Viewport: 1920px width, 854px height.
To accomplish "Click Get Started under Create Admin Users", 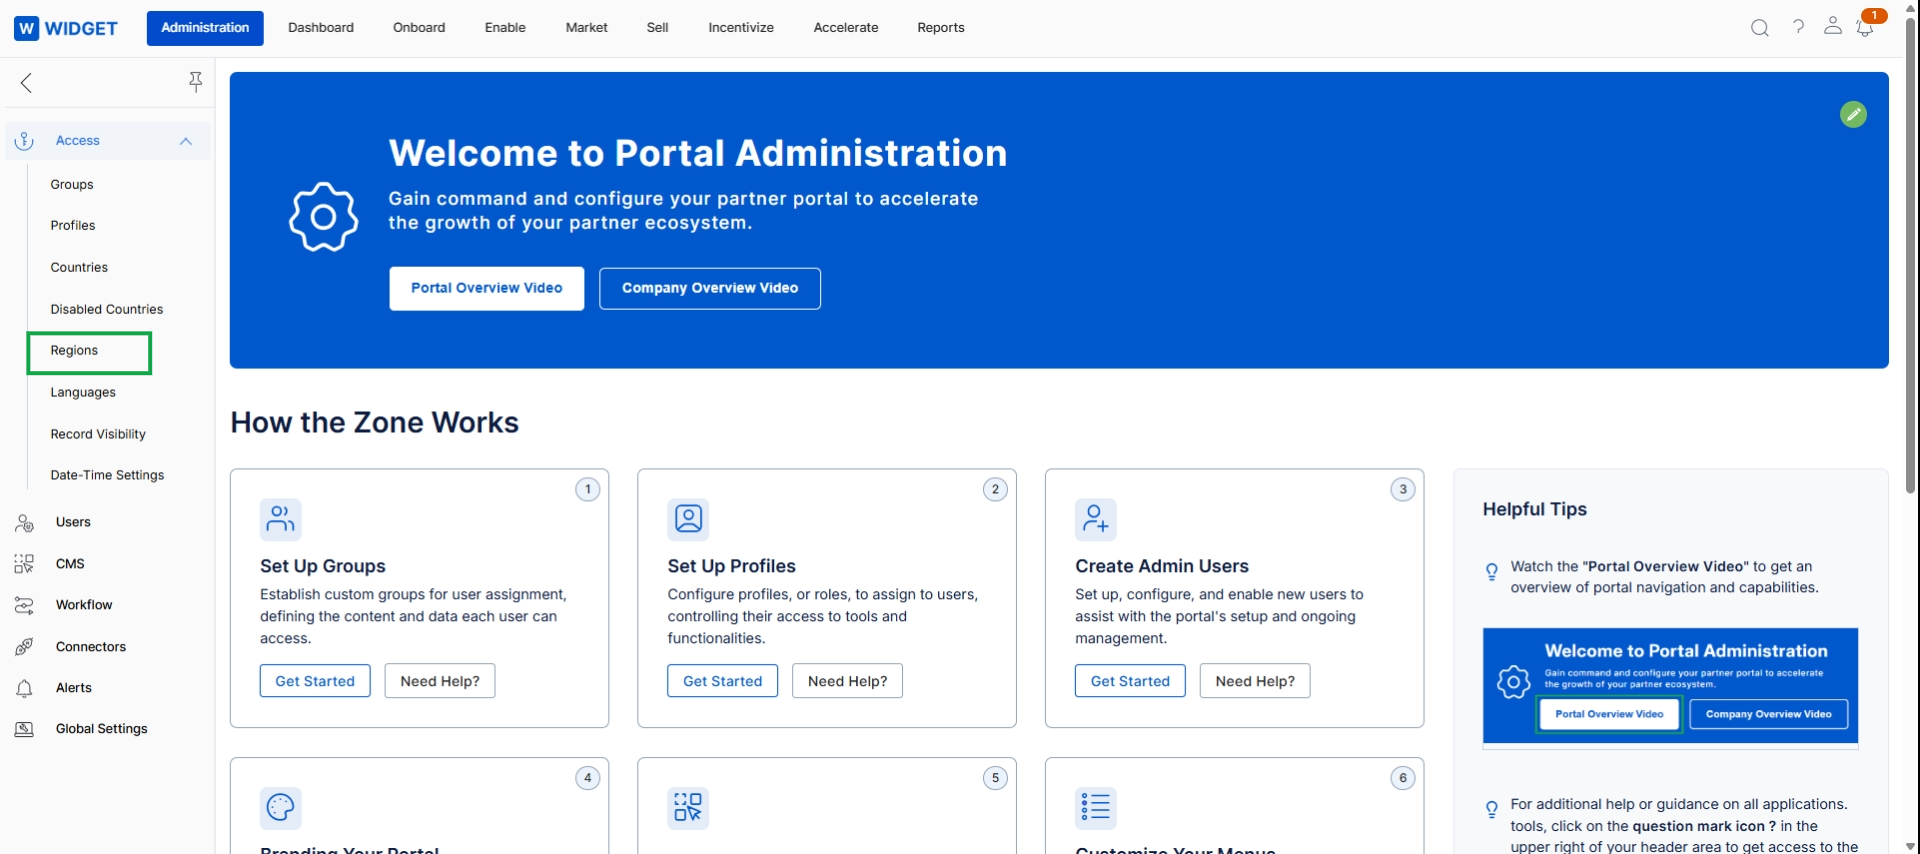I will pyautogui.click(x=1130, y=681).
